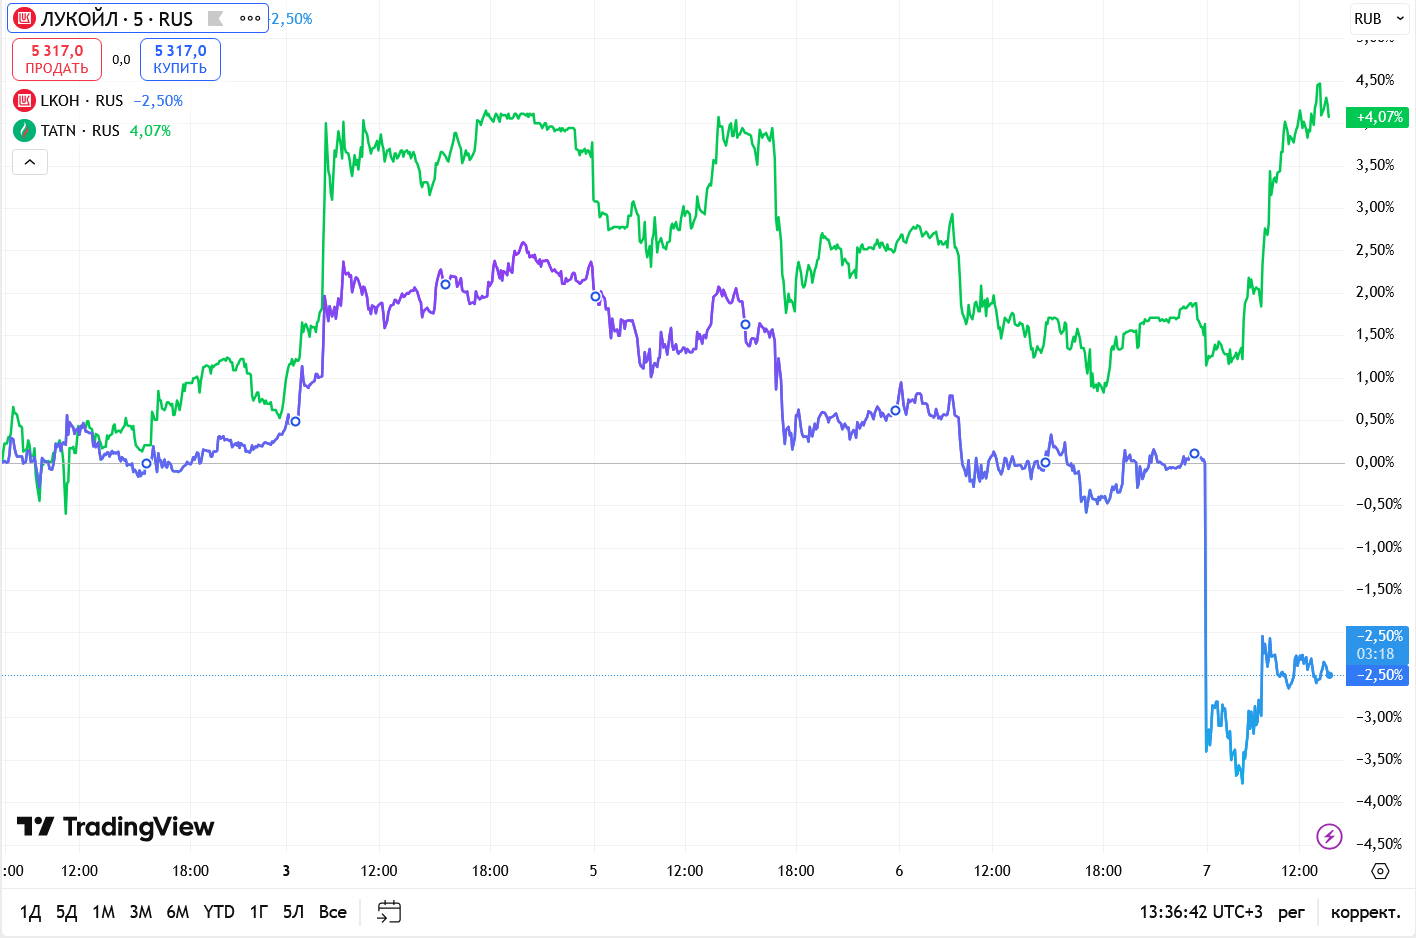Collapse the legend with the chevron arrow
The width and height of the screenshot is (1416, 938).
click(x=30, y=162)
